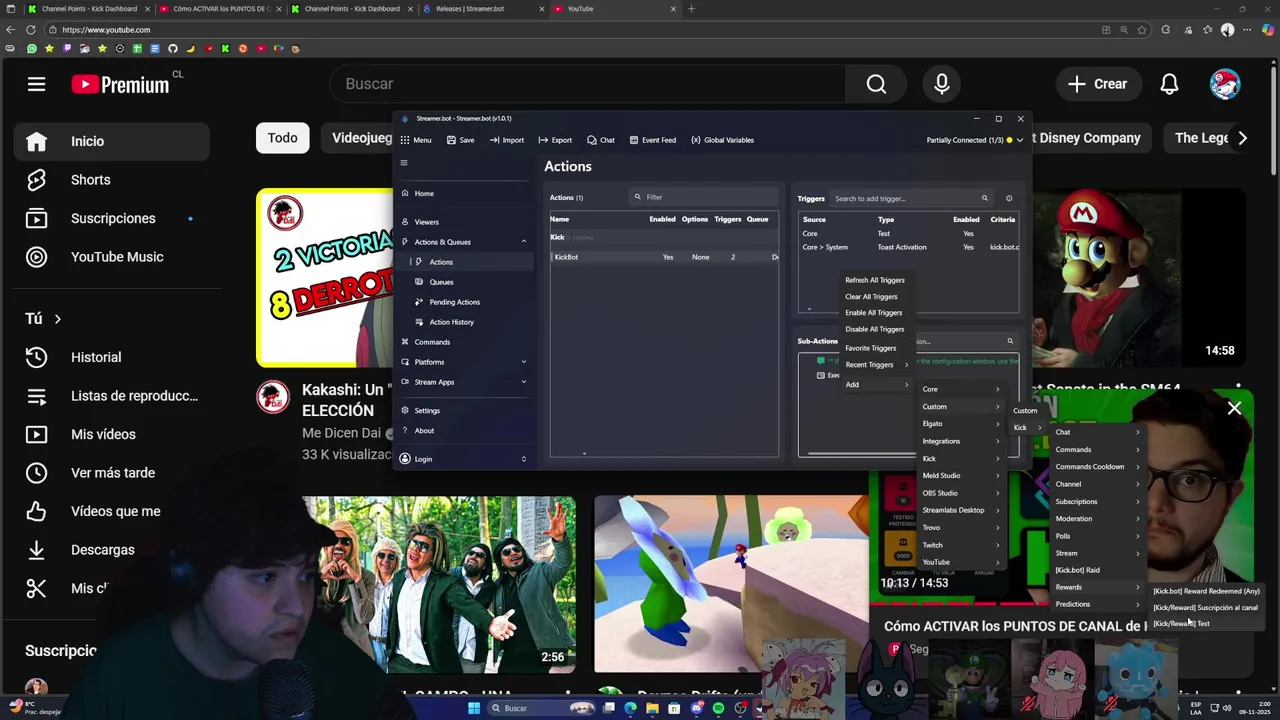The width and height of the screenshot is (1280, 720).
Task: Choose [Kick.bot] Reward Redeemed (Any) trigger
Action: click(1207, 591)
